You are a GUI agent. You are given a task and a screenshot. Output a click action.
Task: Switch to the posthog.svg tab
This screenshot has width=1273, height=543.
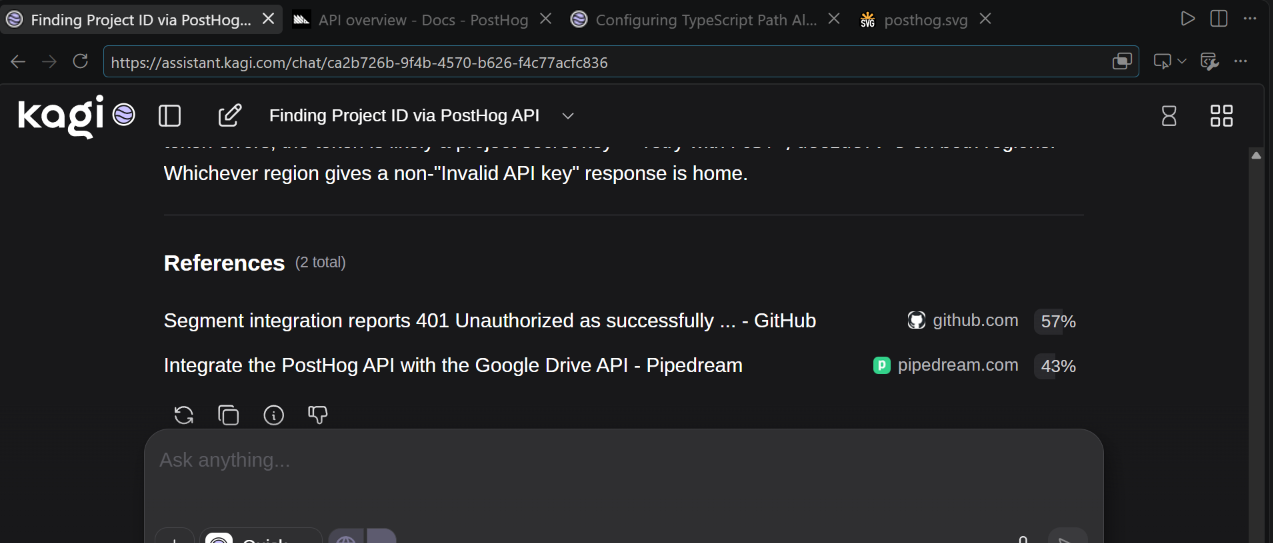[913, 19]
